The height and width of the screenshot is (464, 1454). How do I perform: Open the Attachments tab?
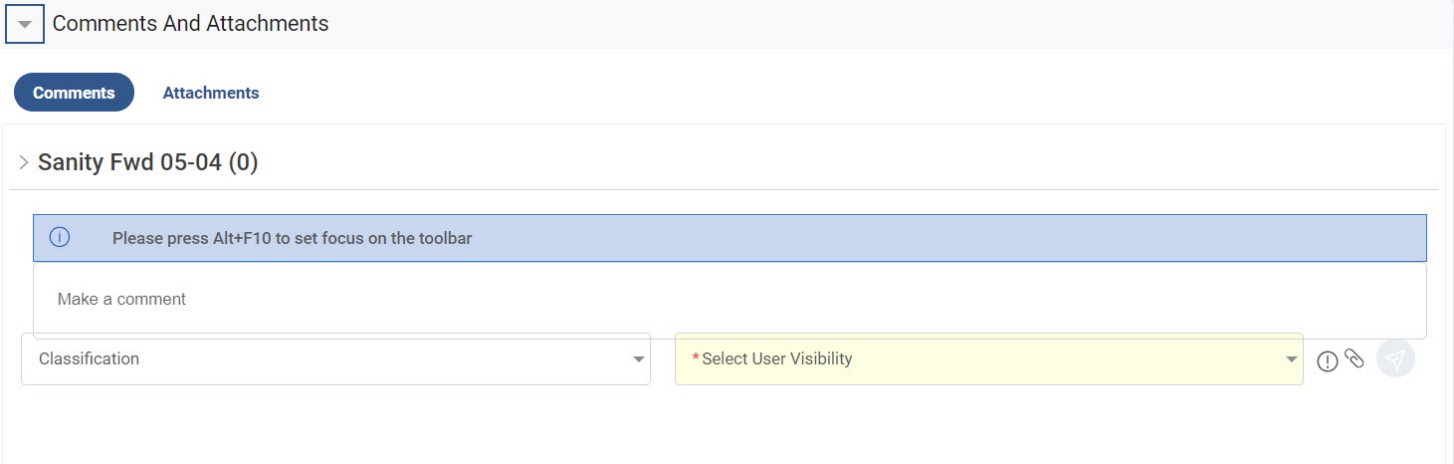click(211, 93)
